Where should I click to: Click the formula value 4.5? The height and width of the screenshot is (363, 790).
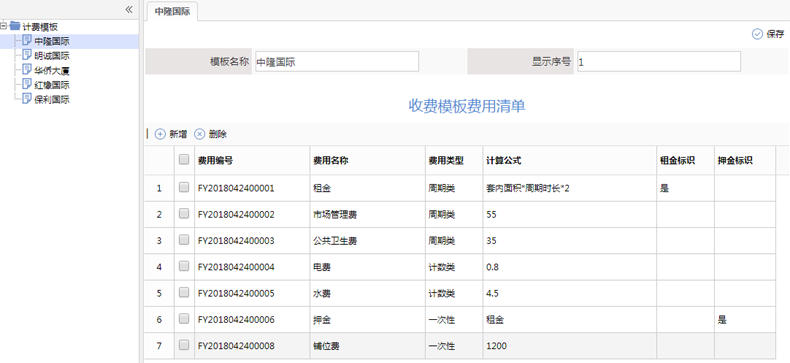pos(492,293)
